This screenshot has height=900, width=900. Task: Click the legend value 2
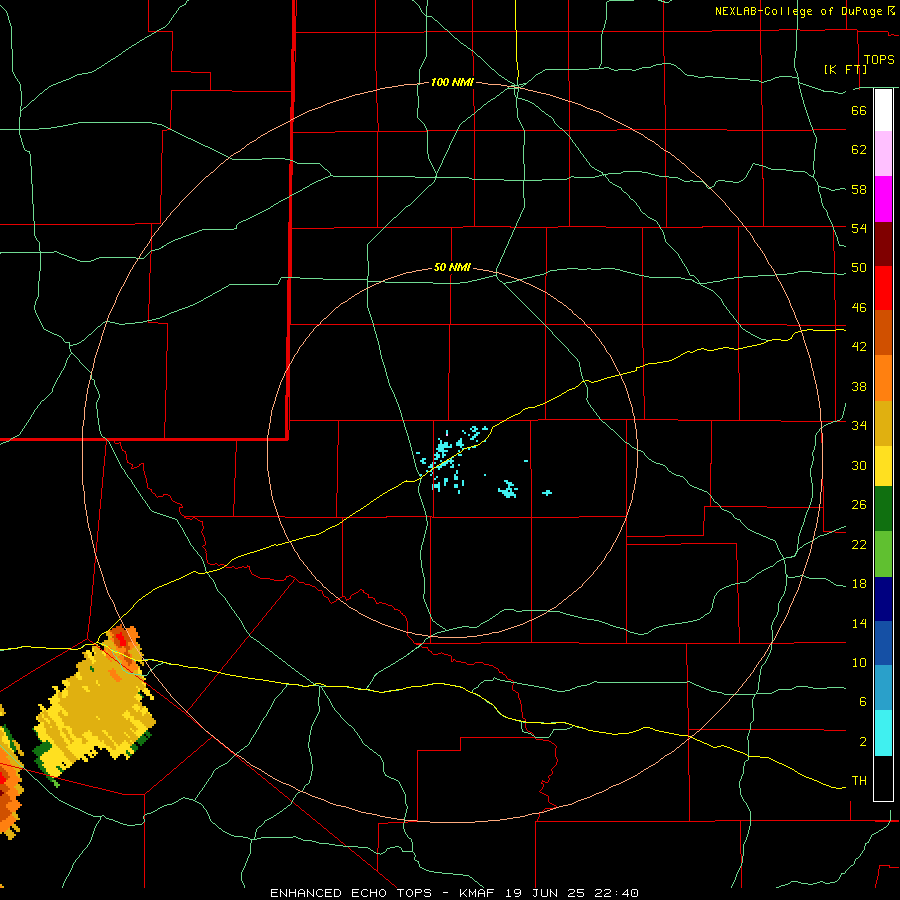pyautogui.click(x=862, y=742)
